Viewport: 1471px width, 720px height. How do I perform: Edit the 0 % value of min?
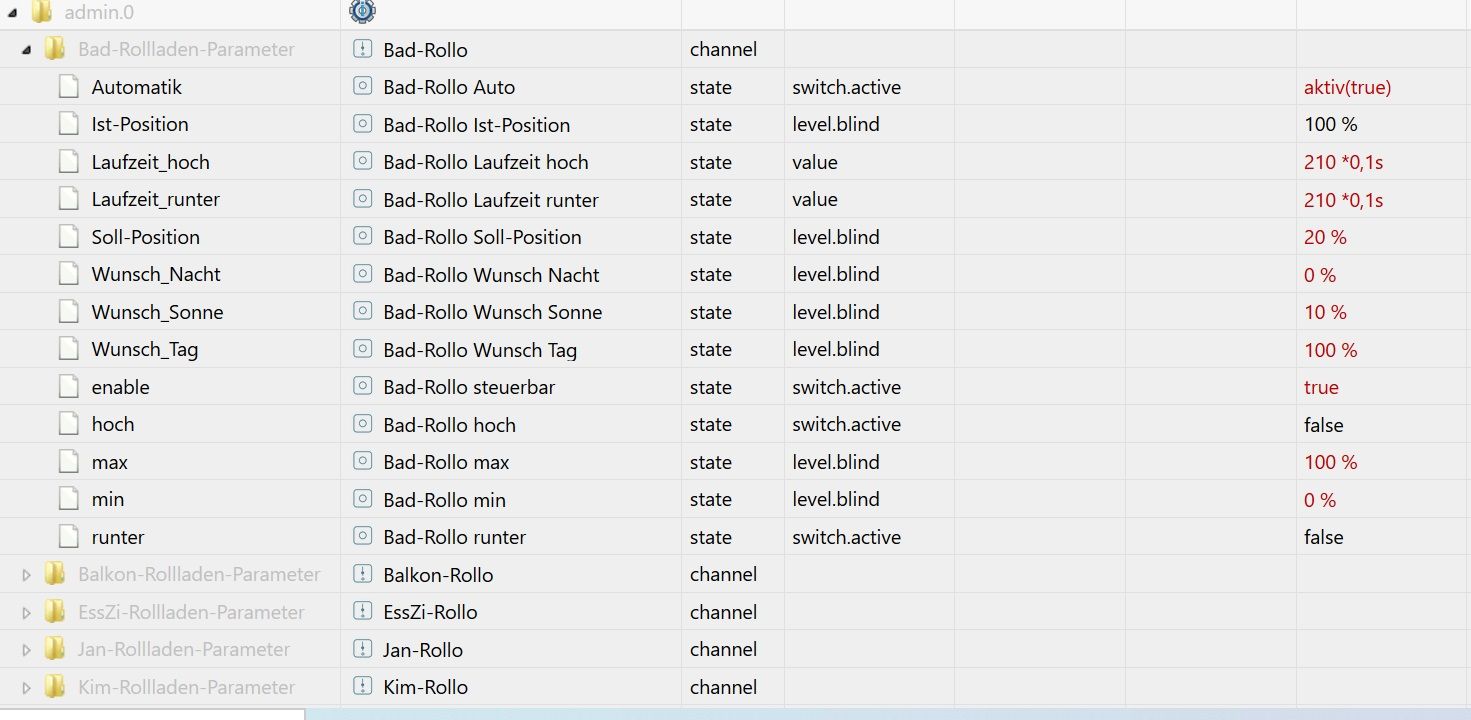pos(1320,499)
